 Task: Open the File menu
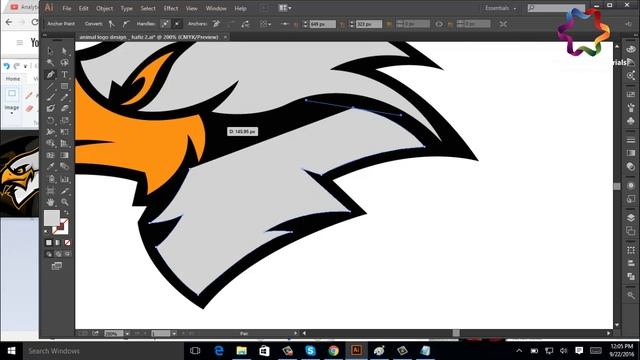pos(67,8)
